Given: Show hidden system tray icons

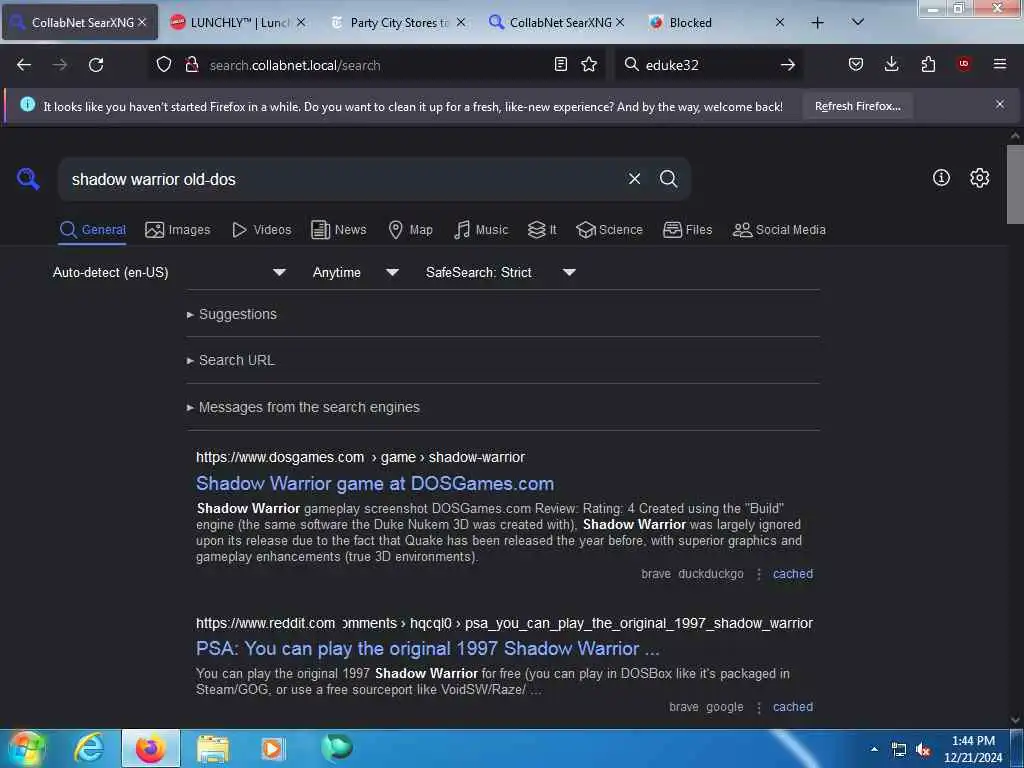Looking at the screenshot, I should click(874, 749).
